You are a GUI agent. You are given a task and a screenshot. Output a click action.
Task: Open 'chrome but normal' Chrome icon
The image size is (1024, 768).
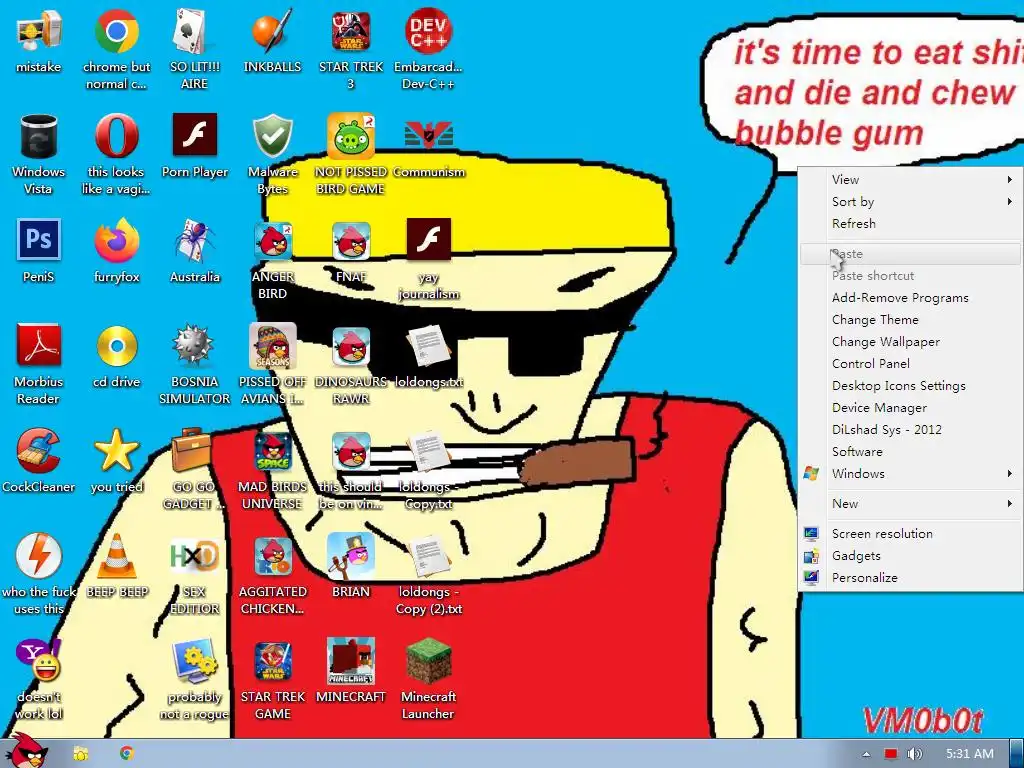(116, 49)
